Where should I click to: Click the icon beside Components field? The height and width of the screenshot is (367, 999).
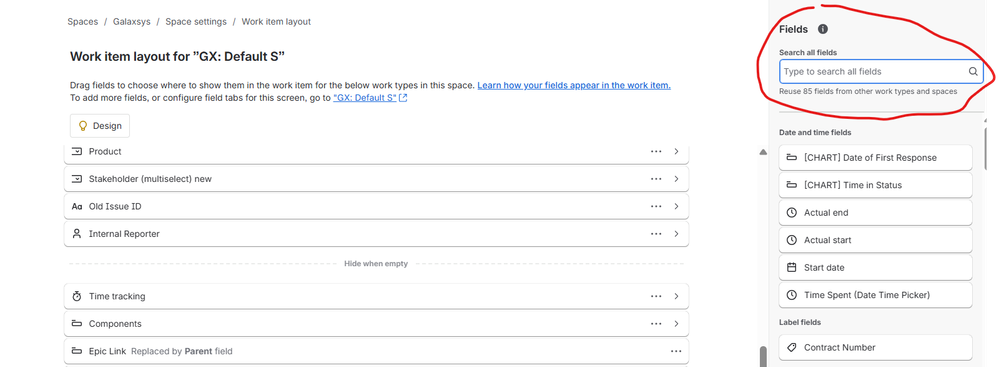[77, 324]
